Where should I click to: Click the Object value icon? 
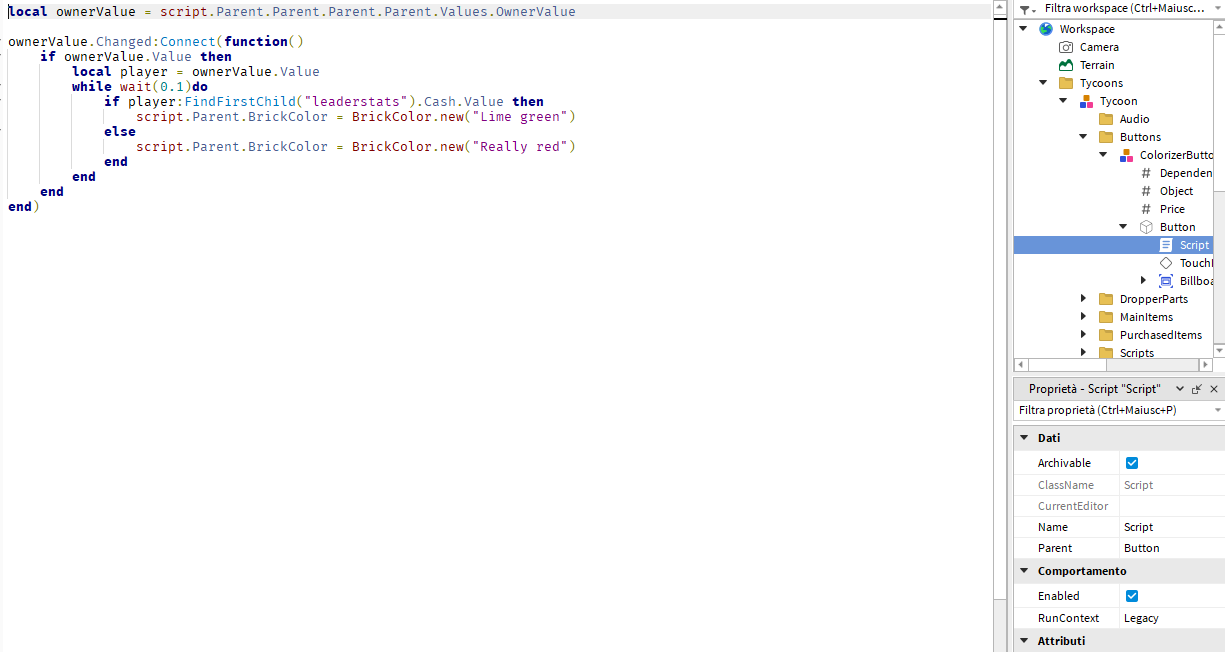[1146, 191]
